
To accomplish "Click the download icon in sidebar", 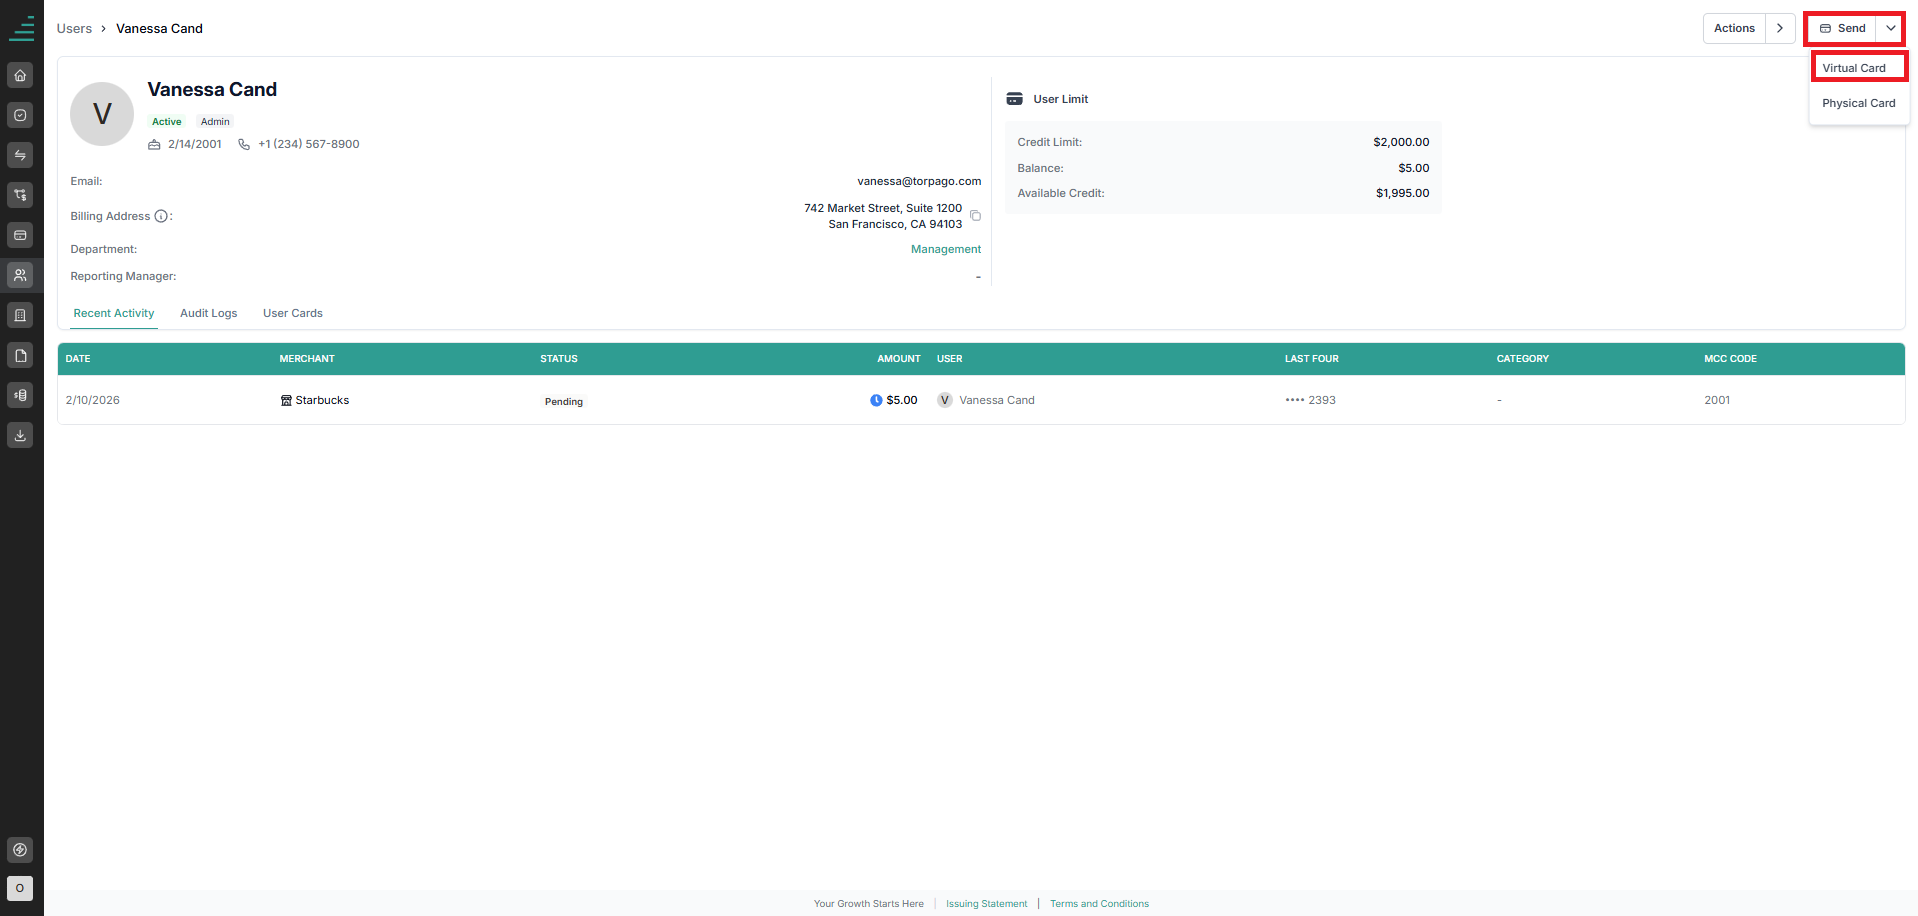I will pyautogui.click(x=20, y=435).
